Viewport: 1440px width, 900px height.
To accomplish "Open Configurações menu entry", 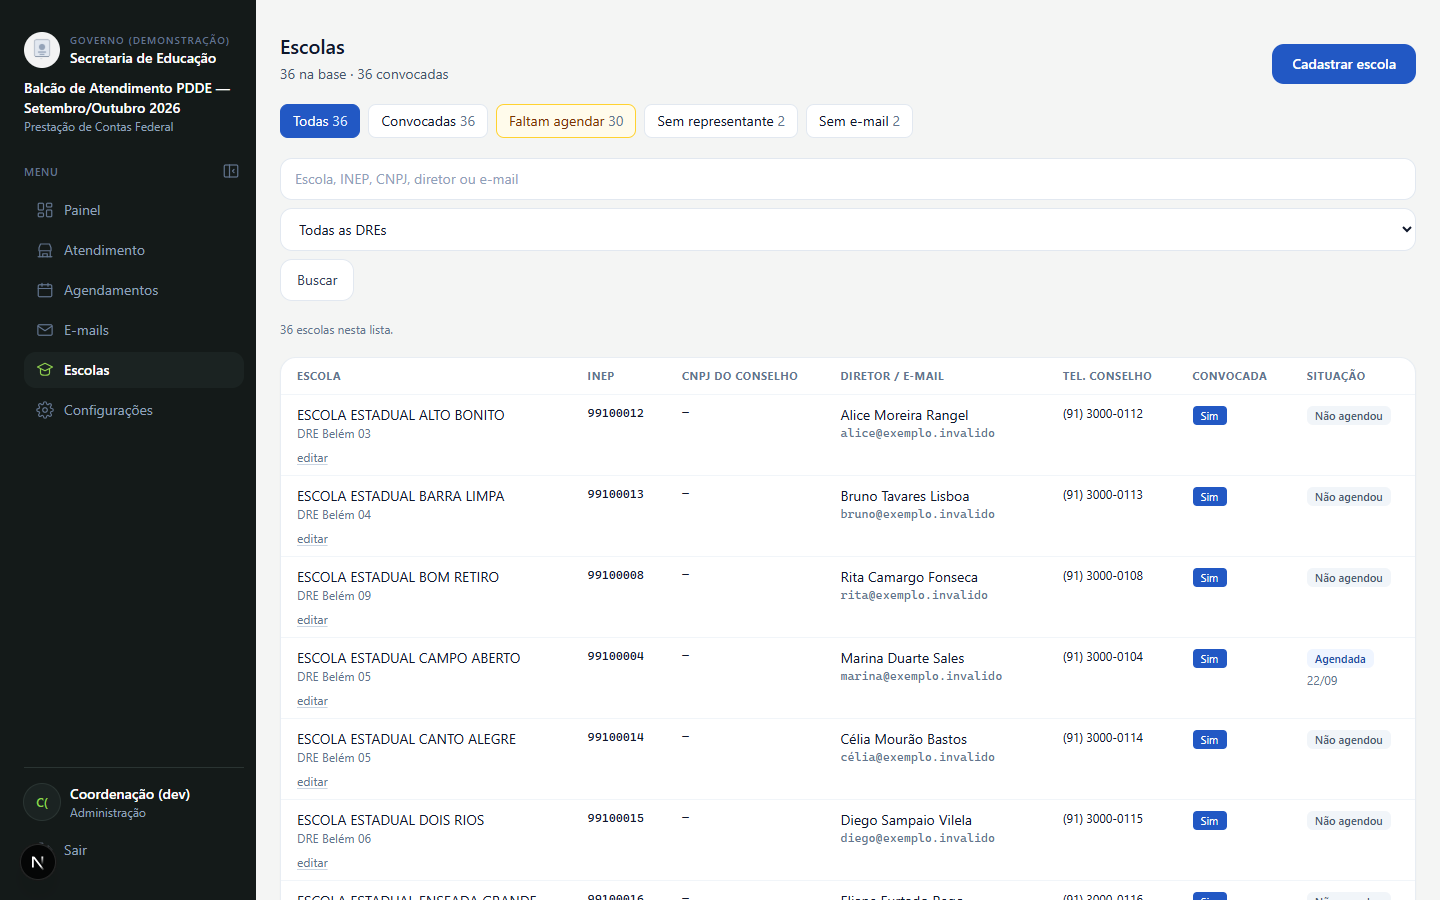I will (x=134, y=410).
